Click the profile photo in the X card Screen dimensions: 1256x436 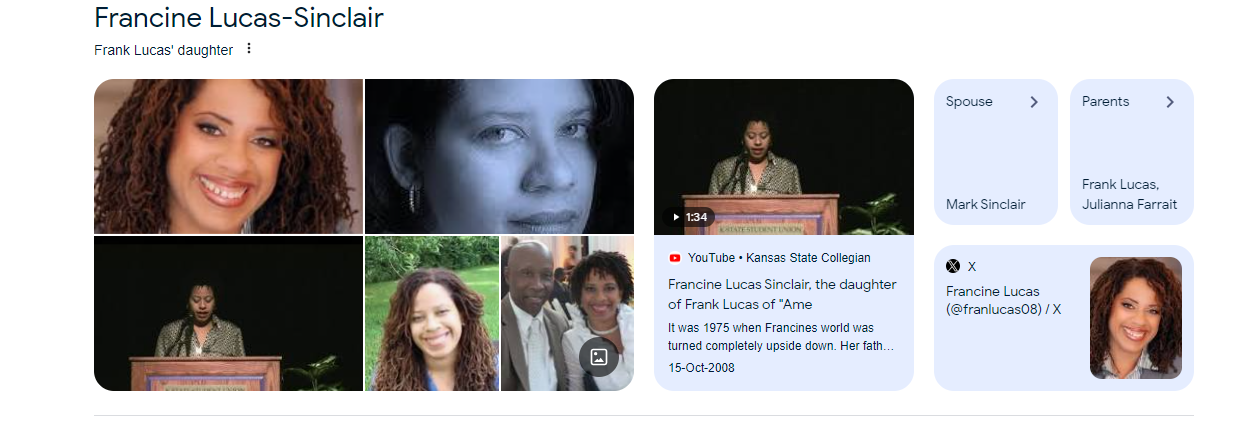(x=1136, y=318)
